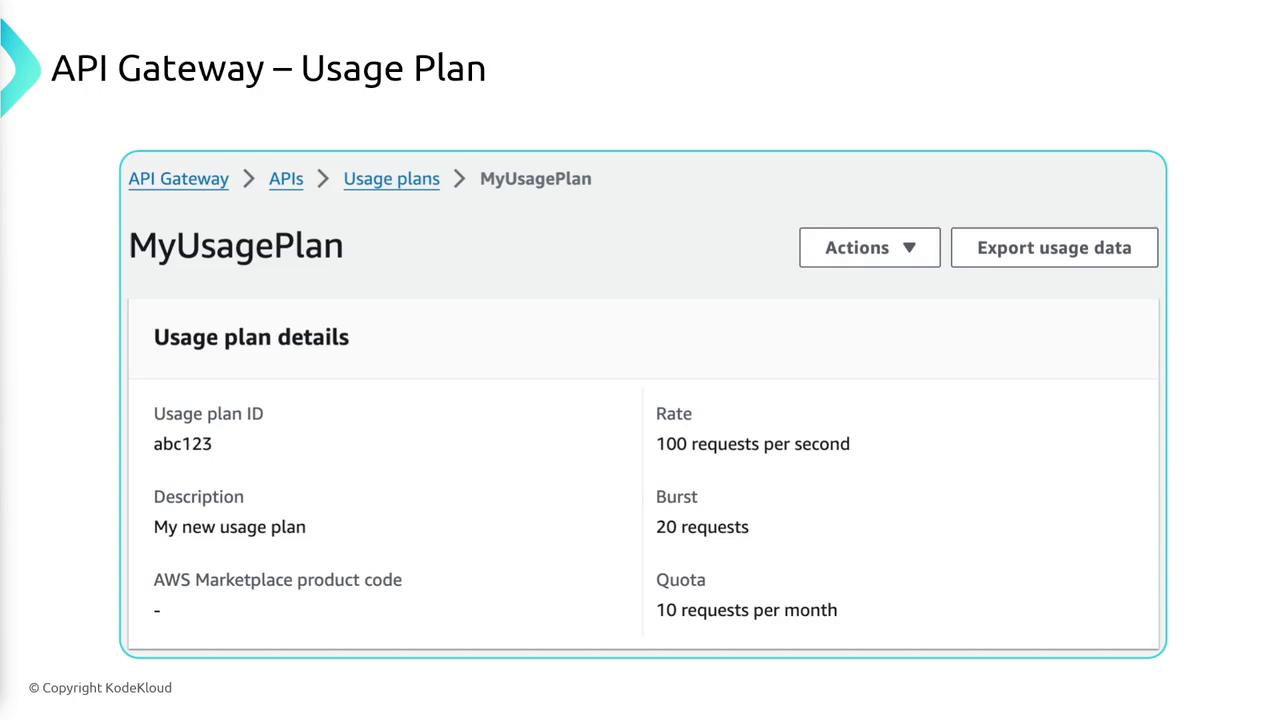Click the Burst value 20 requests
Viewport: 1280px width, 720px height.
pyautogui.click(x=701, y=527)
